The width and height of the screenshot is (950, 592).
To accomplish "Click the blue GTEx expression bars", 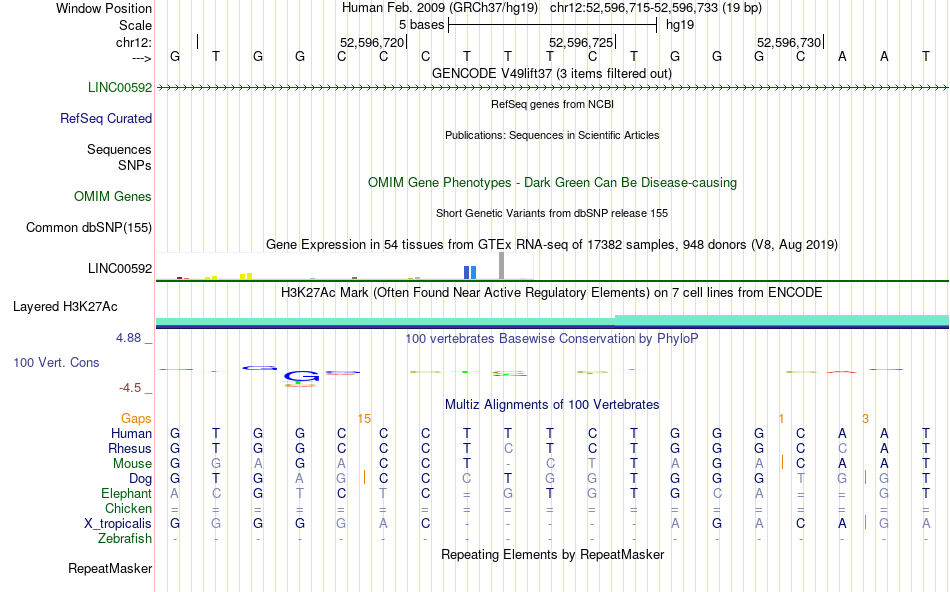I will 470,273.
